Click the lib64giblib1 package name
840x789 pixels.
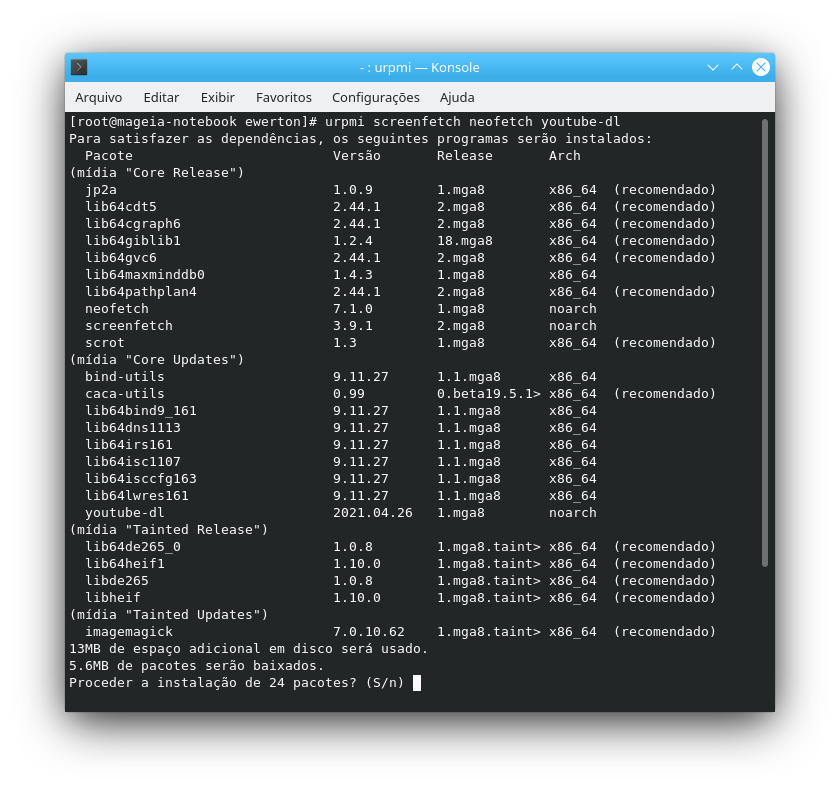132,241
